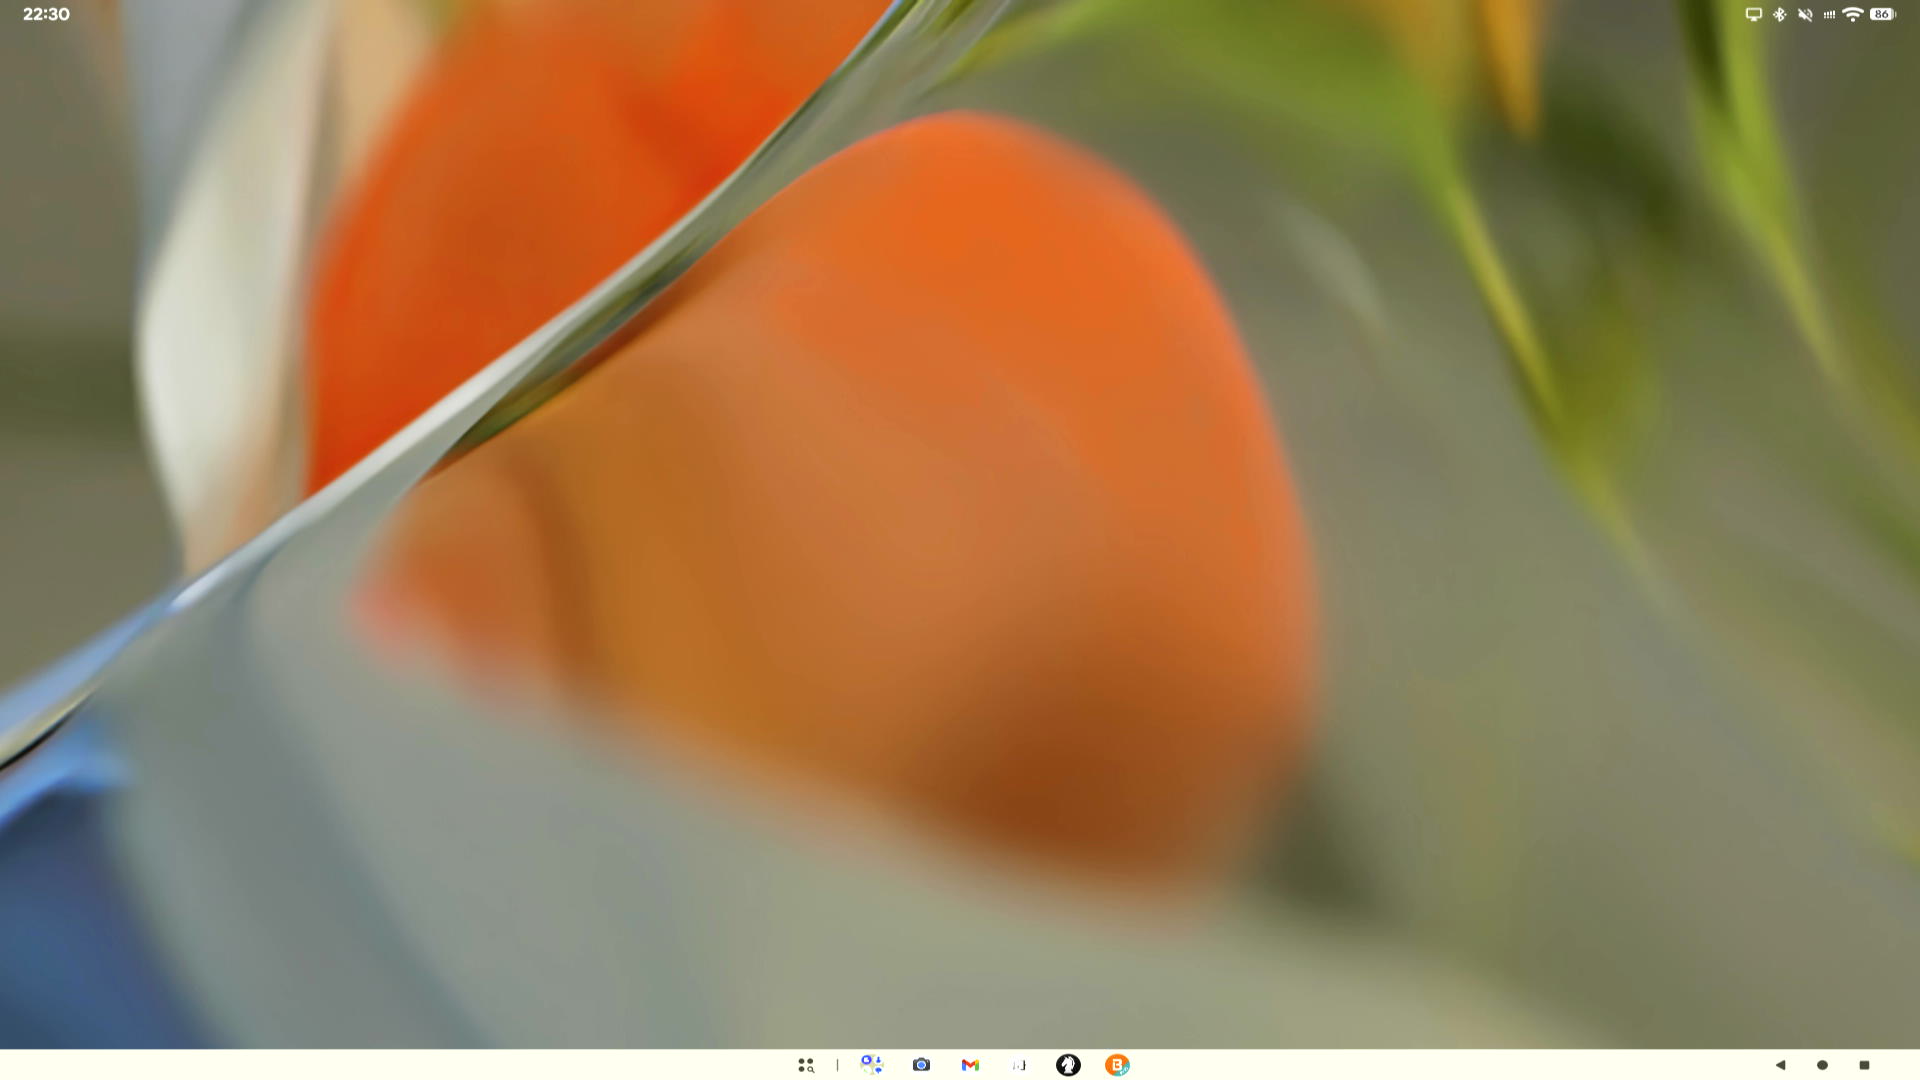
Task: Tap the cellular signal strength indicator
Action: (1830, 14)
